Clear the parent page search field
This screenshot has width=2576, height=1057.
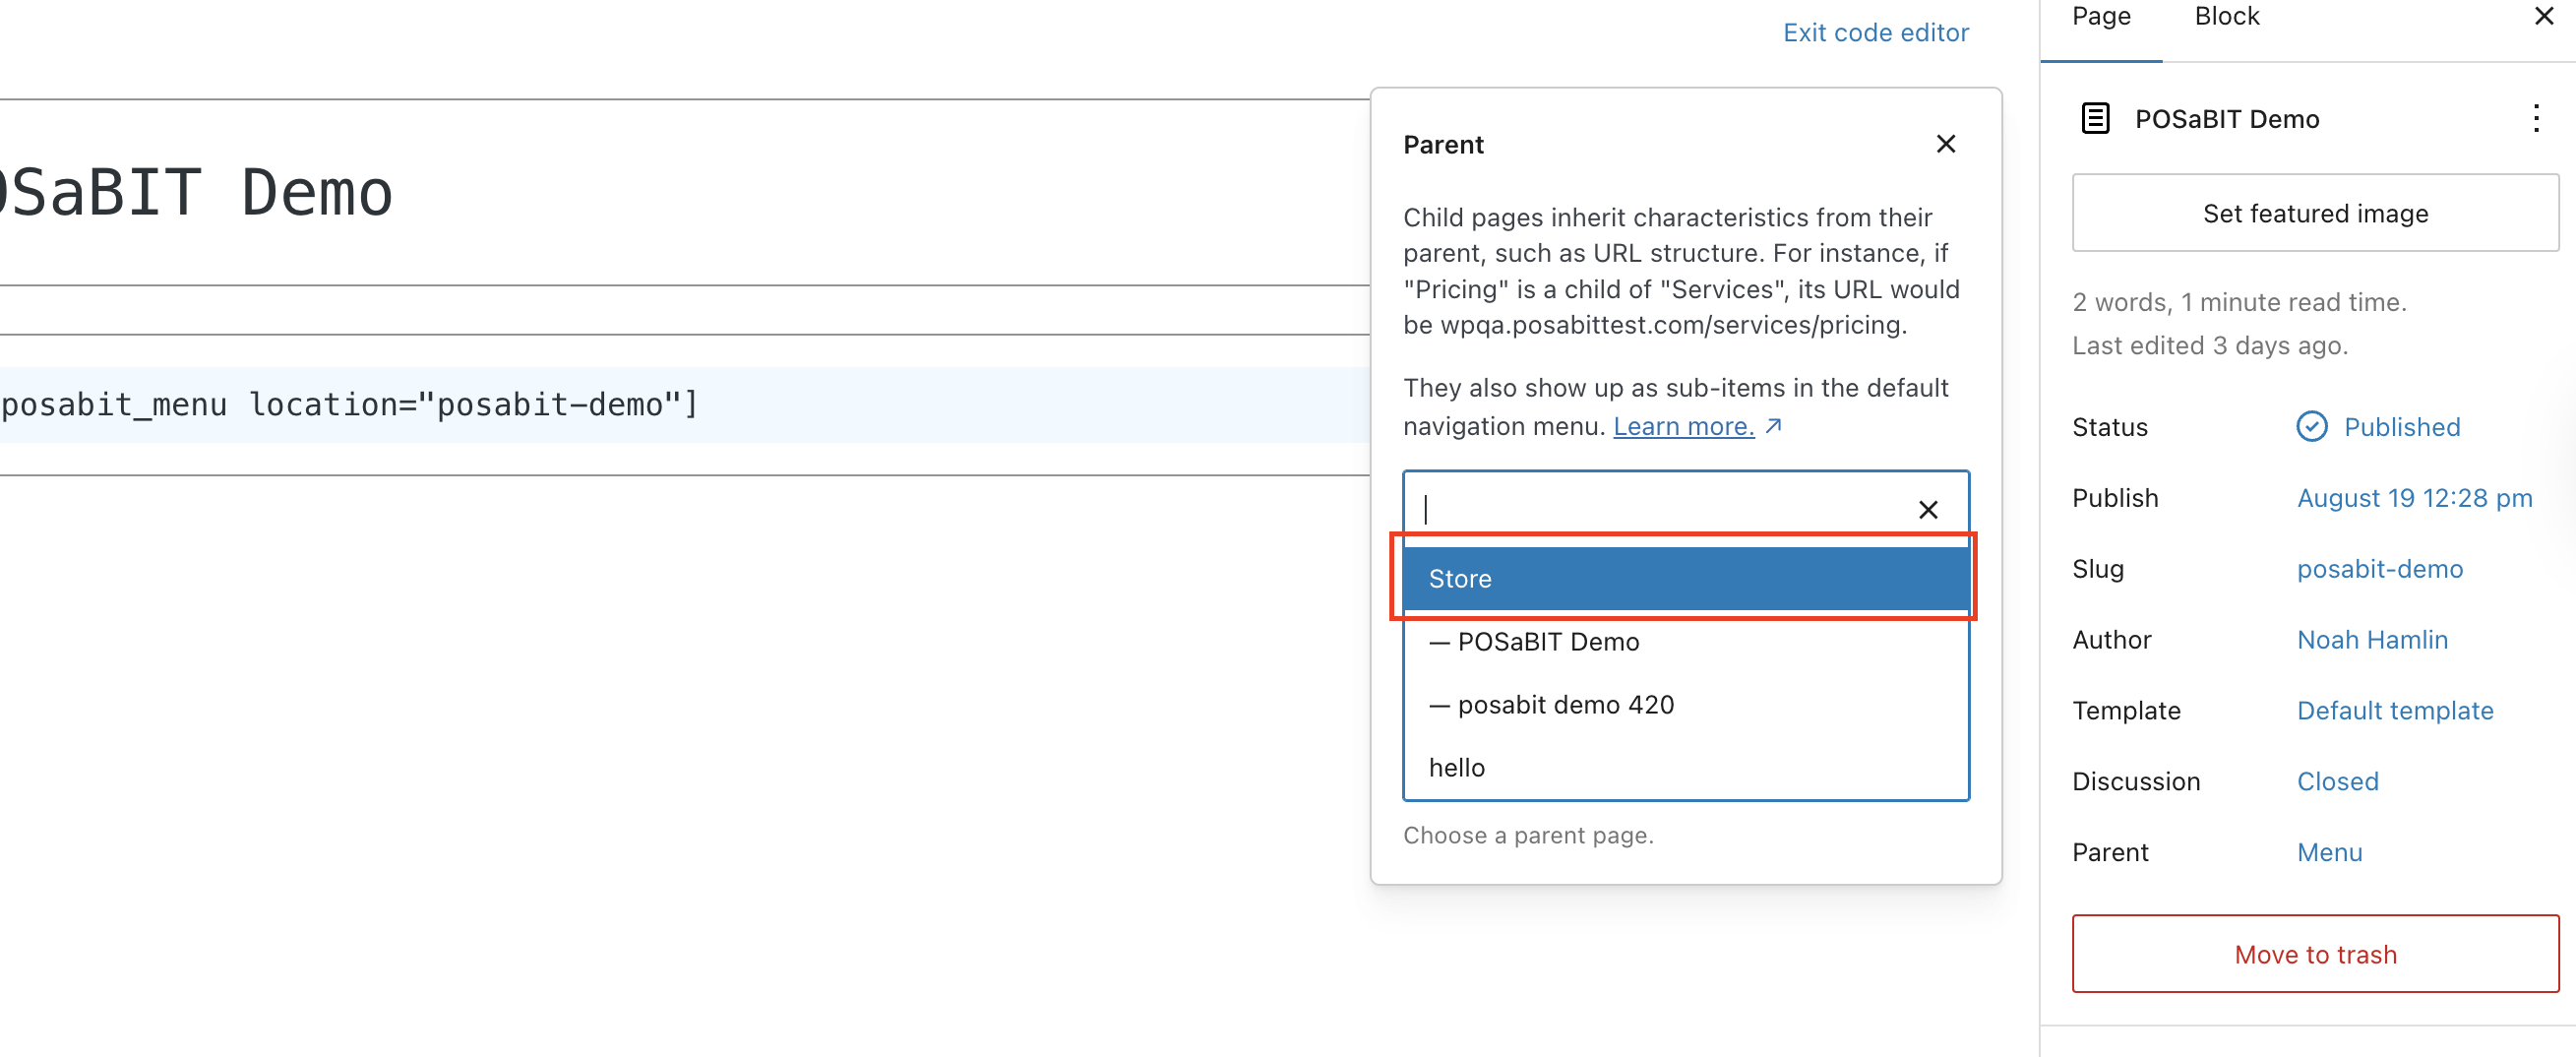pos(1927,510)
